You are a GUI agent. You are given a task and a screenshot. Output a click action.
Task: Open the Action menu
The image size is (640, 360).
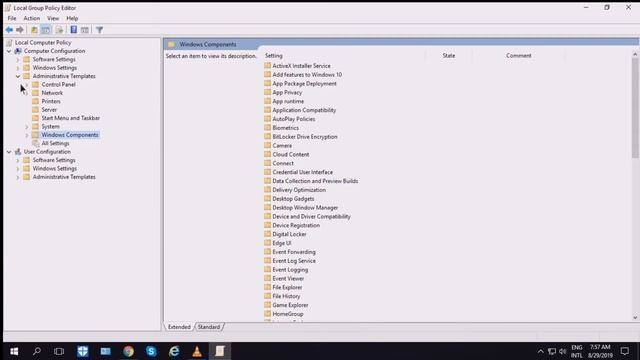(31, 18)
